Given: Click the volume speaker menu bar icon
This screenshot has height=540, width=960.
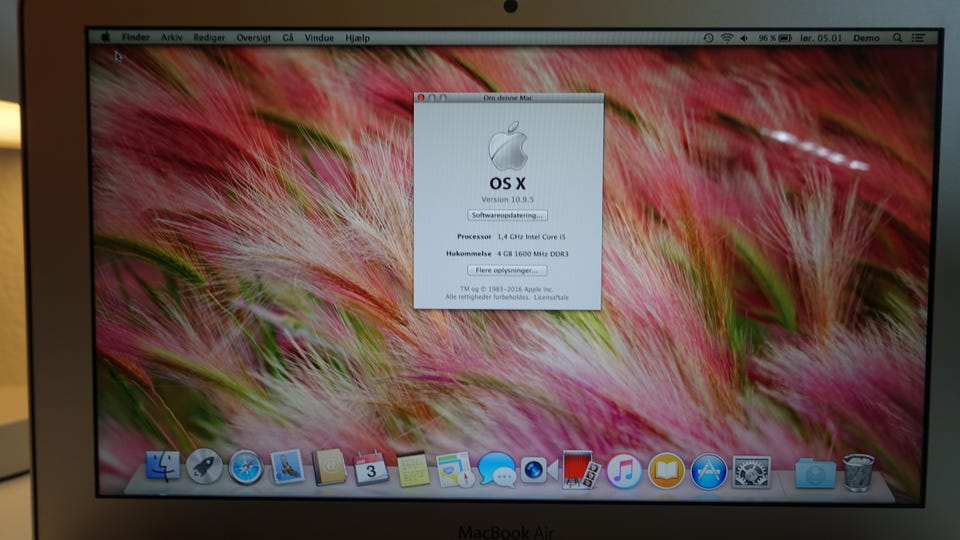Looking at the screenshot, I should (x=744, y=38).
